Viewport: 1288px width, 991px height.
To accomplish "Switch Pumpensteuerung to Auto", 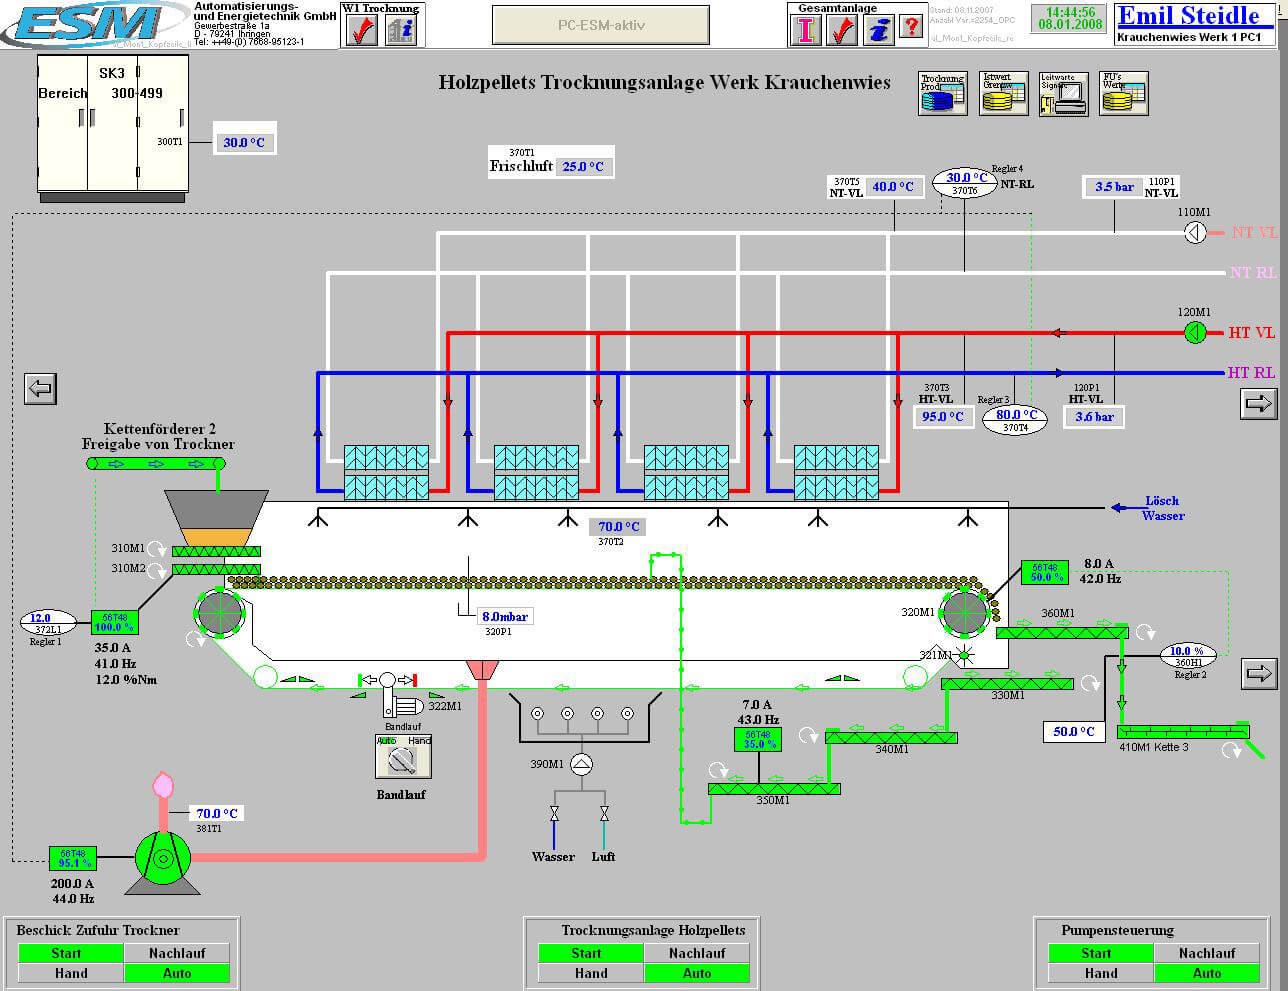I will coord(1207,973).
